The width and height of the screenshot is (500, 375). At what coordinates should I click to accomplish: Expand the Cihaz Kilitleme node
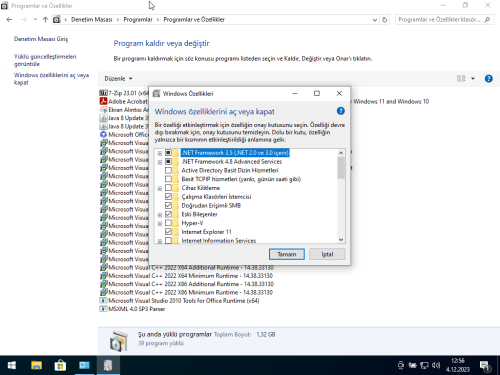pos(160,188)
